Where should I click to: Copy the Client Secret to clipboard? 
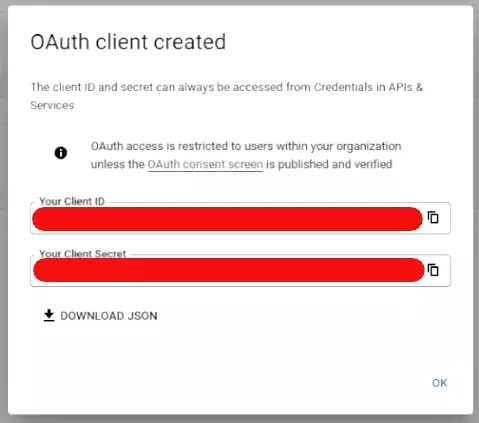tap(433, 270)
